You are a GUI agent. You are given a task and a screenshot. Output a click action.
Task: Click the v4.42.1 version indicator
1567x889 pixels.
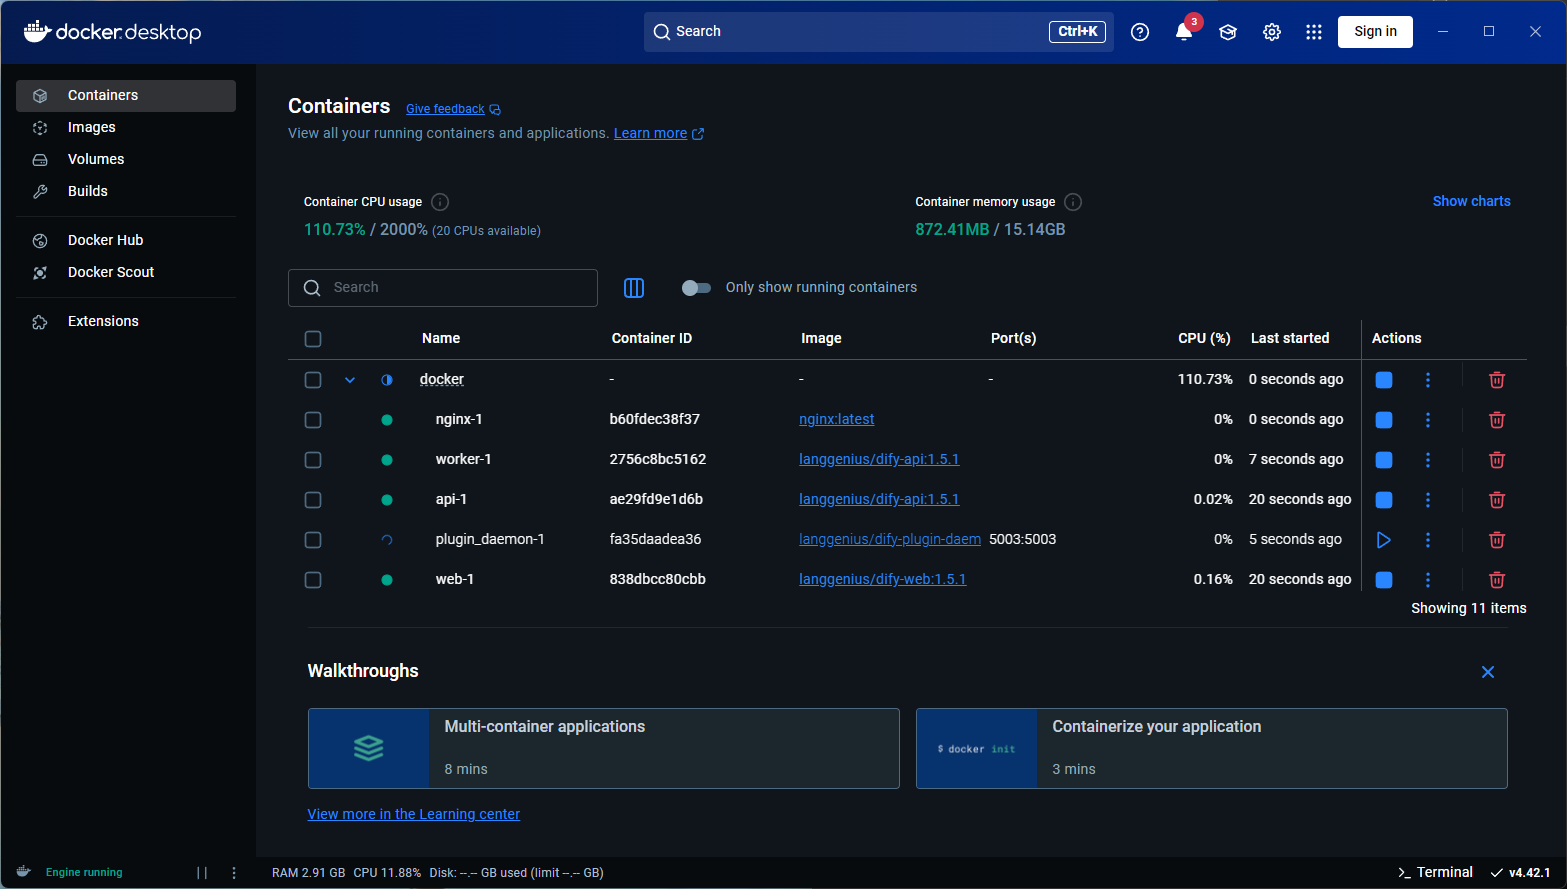pos(1520,873)
